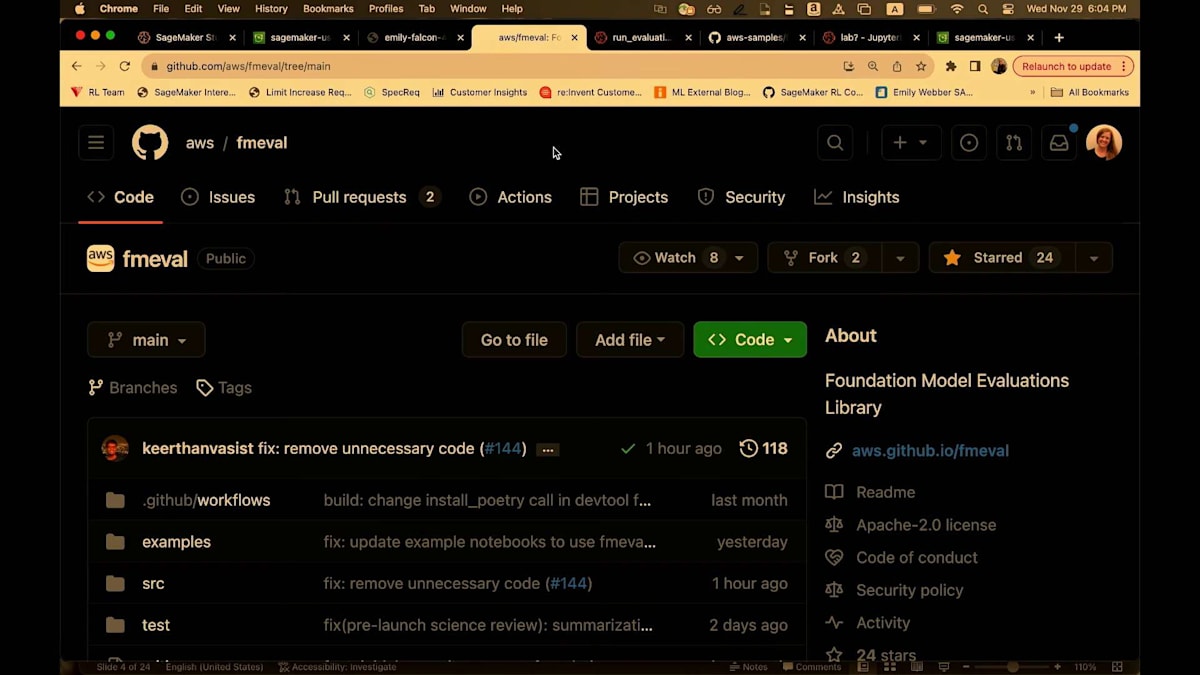Screen dimensions: 1200x675
Task: Open the Chrome Bookmarks menu
Action: click(328, 9)
